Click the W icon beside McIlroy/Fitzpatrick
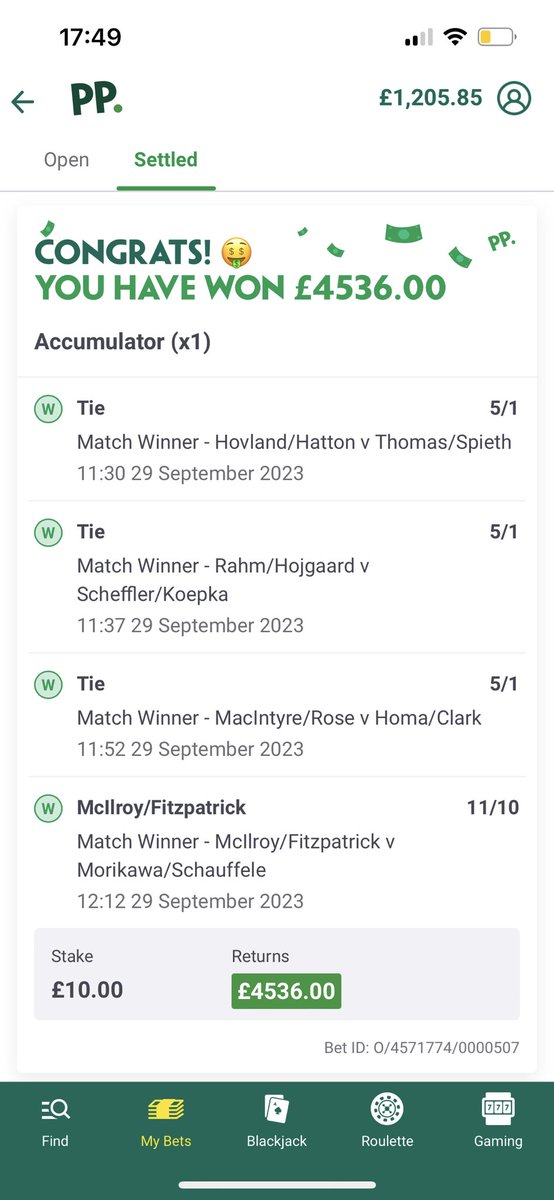The image size is (554, 1200). (48, 807)
